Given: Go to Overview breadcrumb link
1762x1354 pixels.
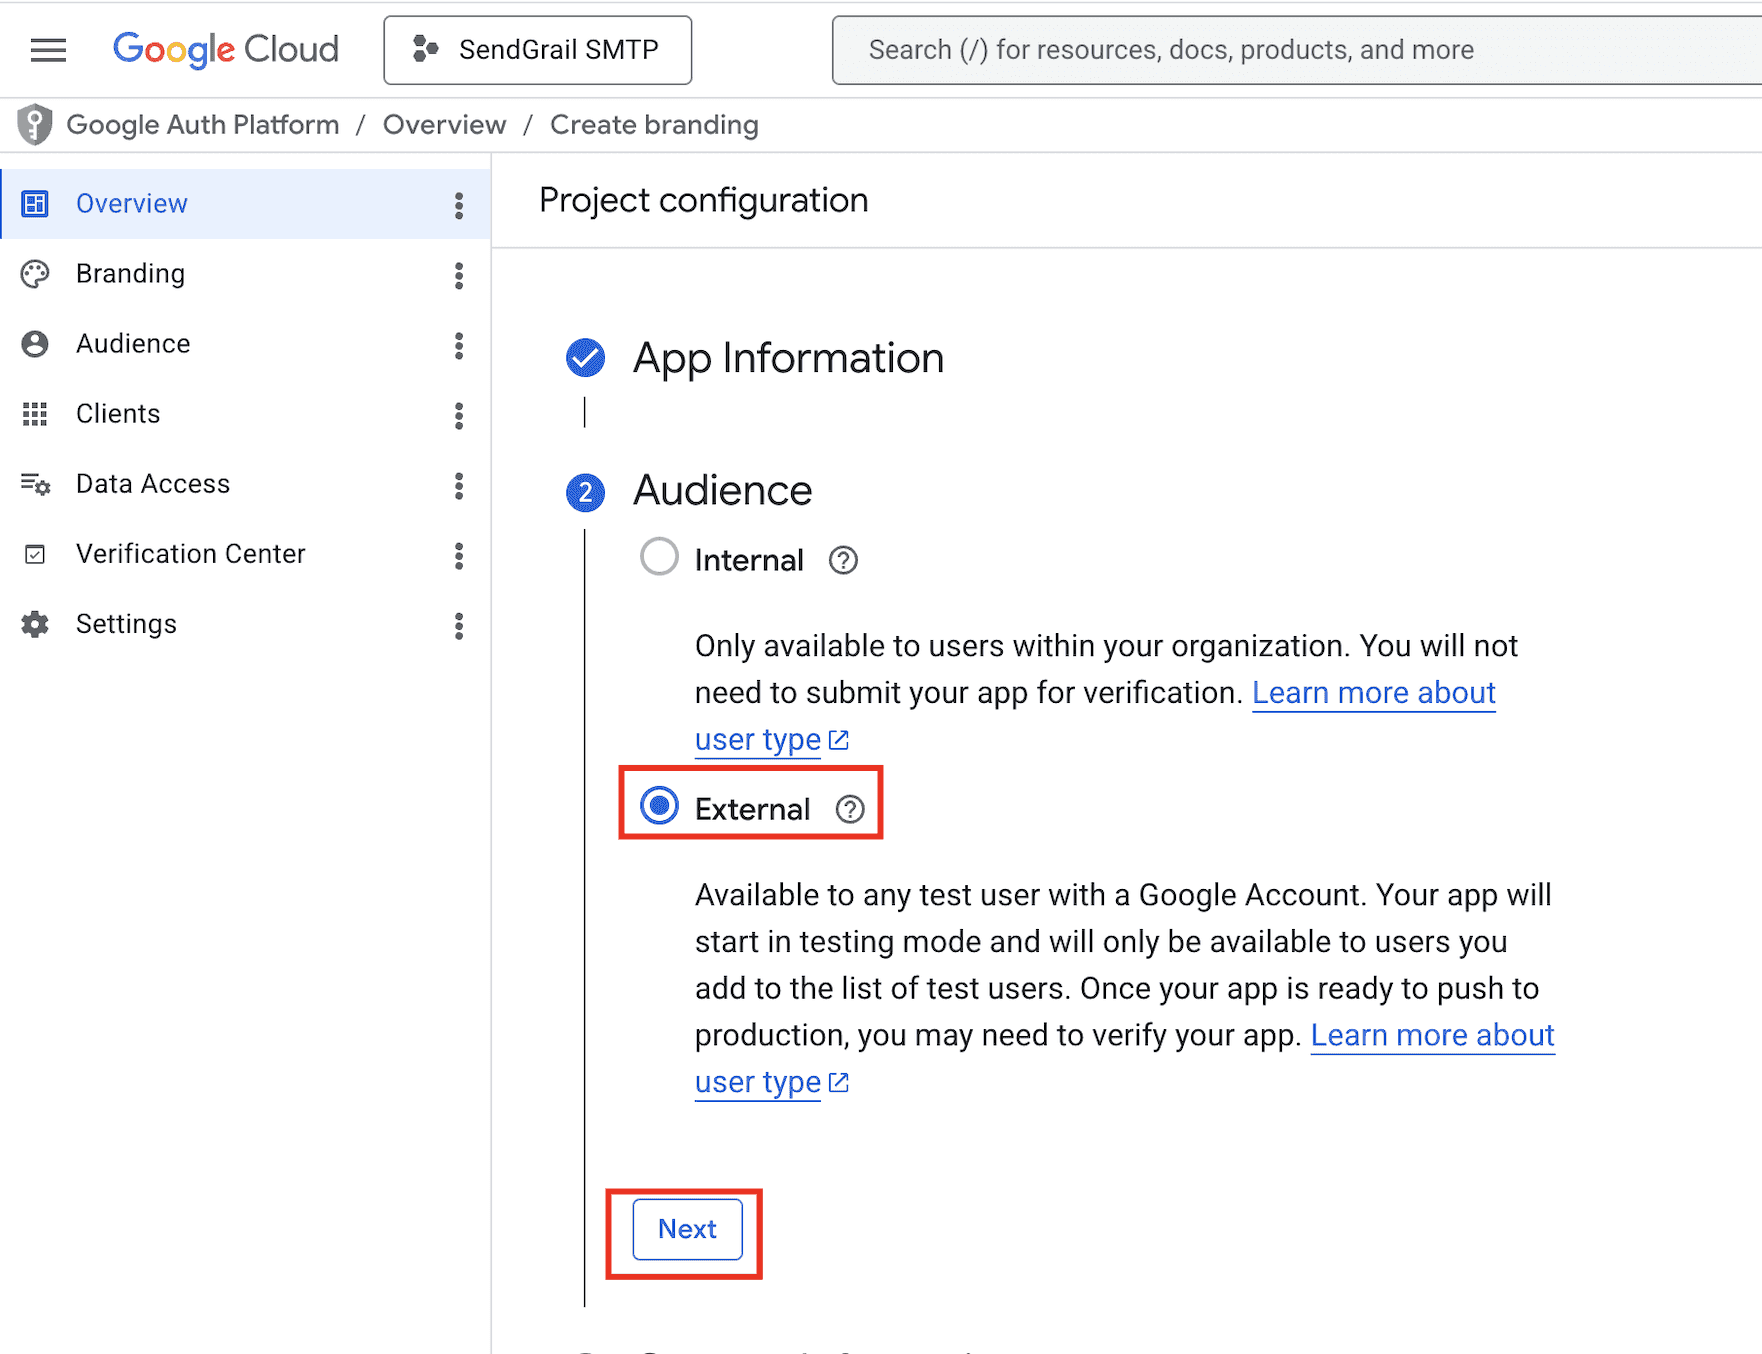Looking at the screenshot, I should pyautogui.click(x=444, y=125).
